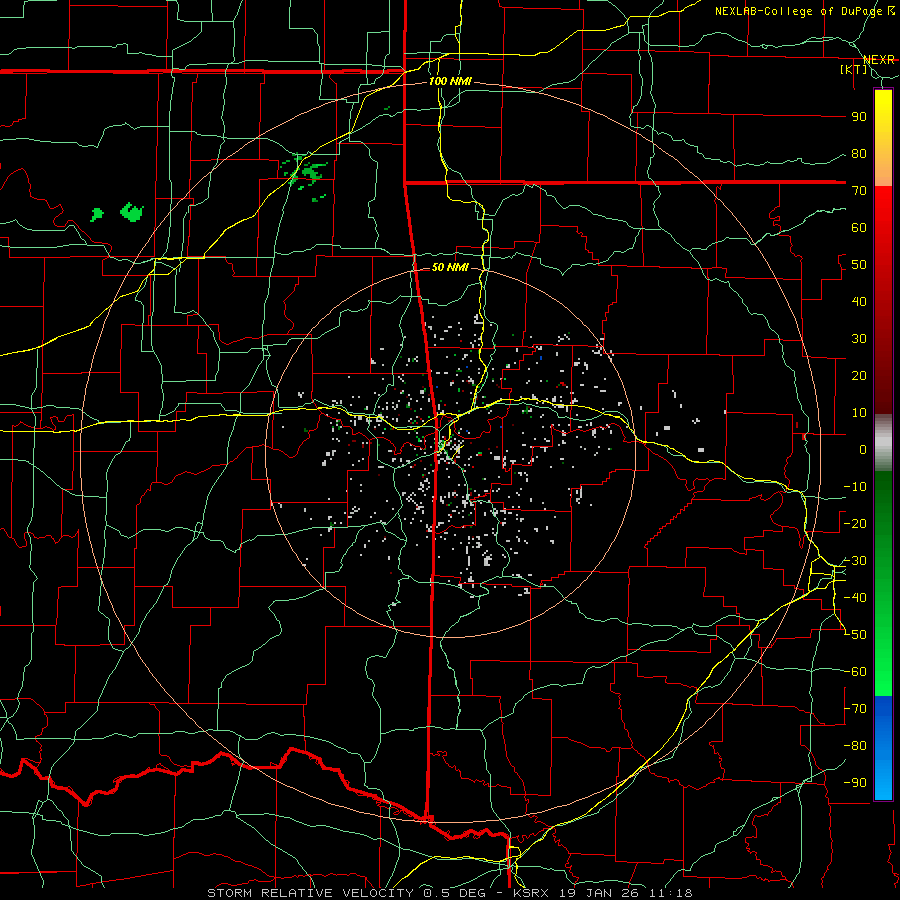This screenshot has height=900, width=900.
Task: Click the [KT] units label
Action: point(854,69)
